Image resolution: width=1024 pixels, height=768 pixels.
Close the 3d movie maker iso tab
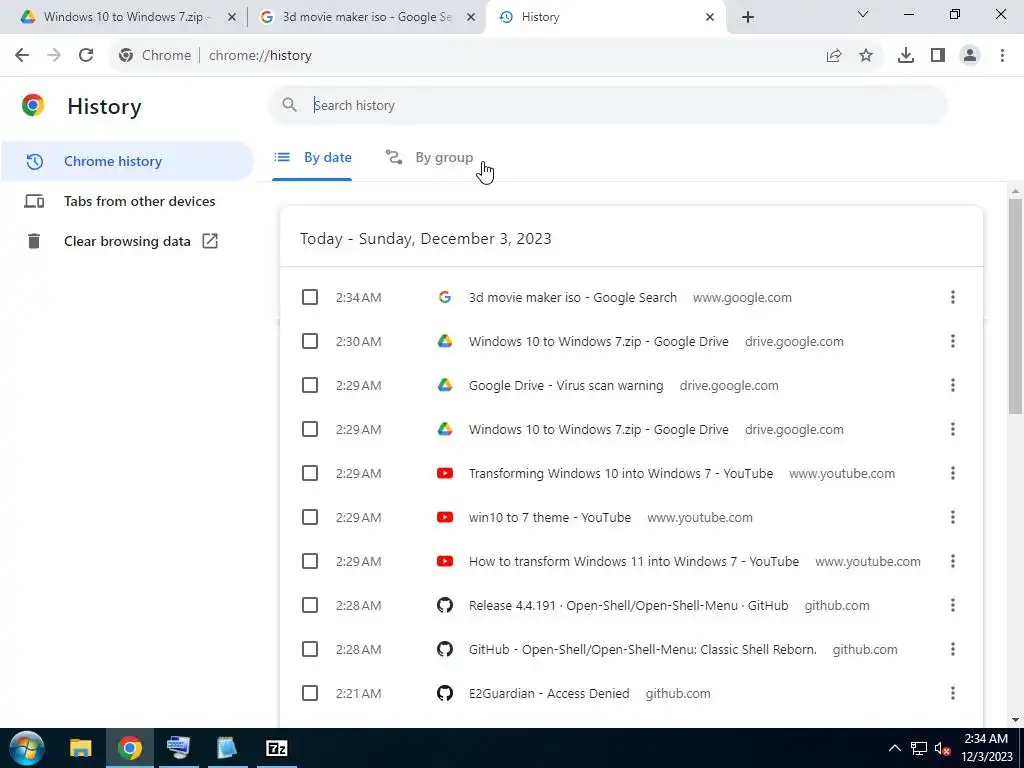(471, 17)
